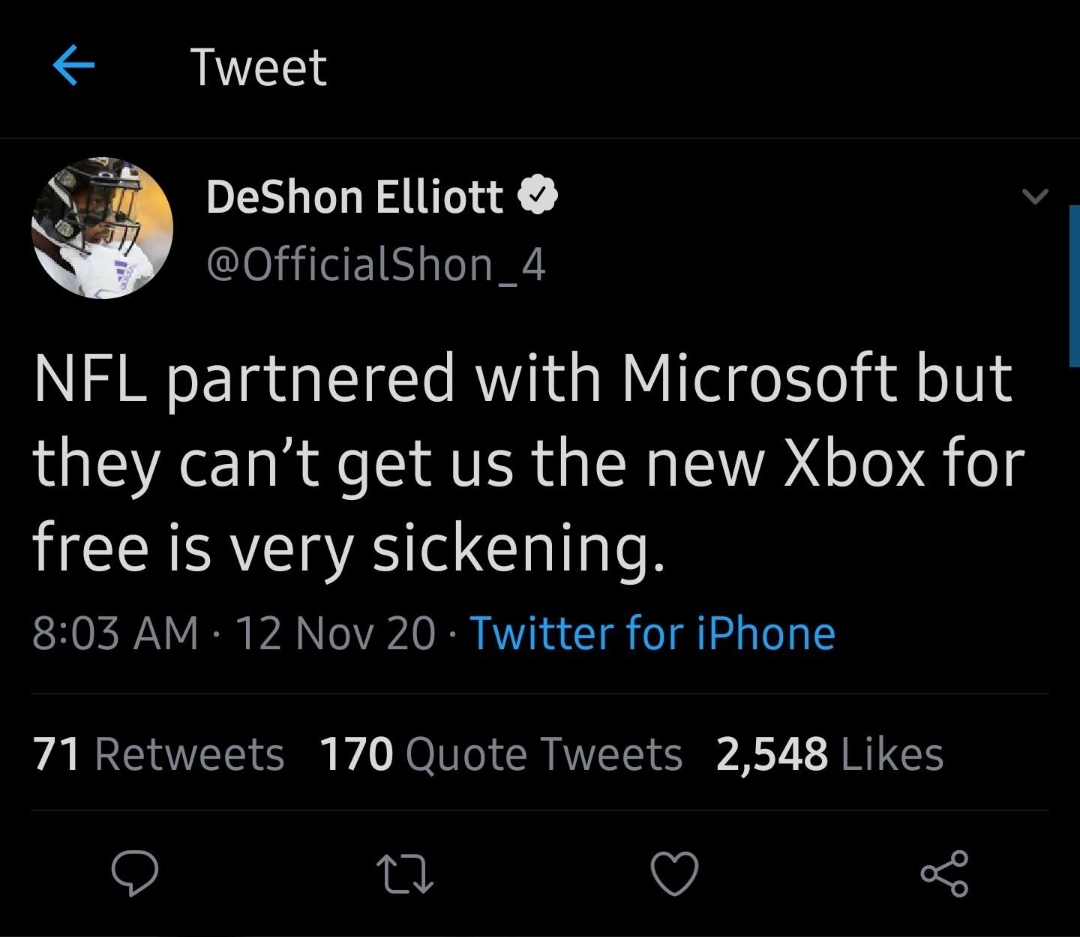Expand the tweet options chevron

click(x=1036, y=197)
